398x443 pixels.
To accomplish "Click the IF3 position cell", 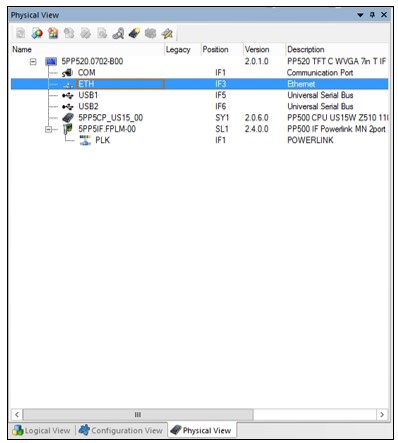I will pos(220,84).
